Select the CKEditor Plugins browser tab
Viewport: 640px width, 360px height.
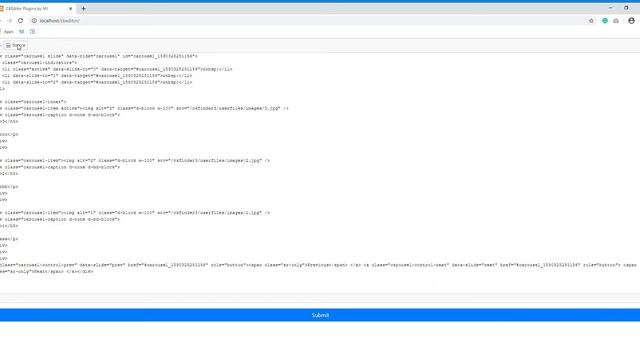[x=36, y=9]
